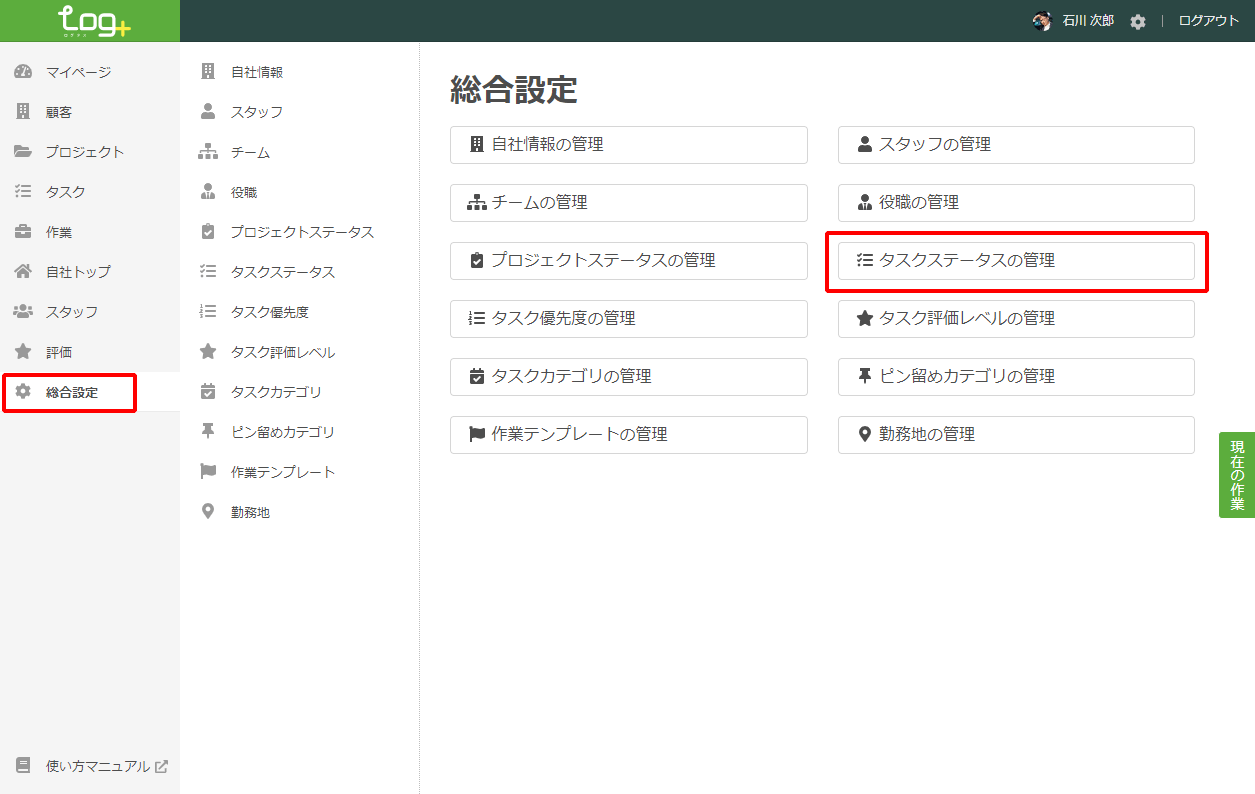The width and height of the screenshot is (1255, 794).
Task: Choose タスク優先度 in the settings submenu
Action: (264, 311)
